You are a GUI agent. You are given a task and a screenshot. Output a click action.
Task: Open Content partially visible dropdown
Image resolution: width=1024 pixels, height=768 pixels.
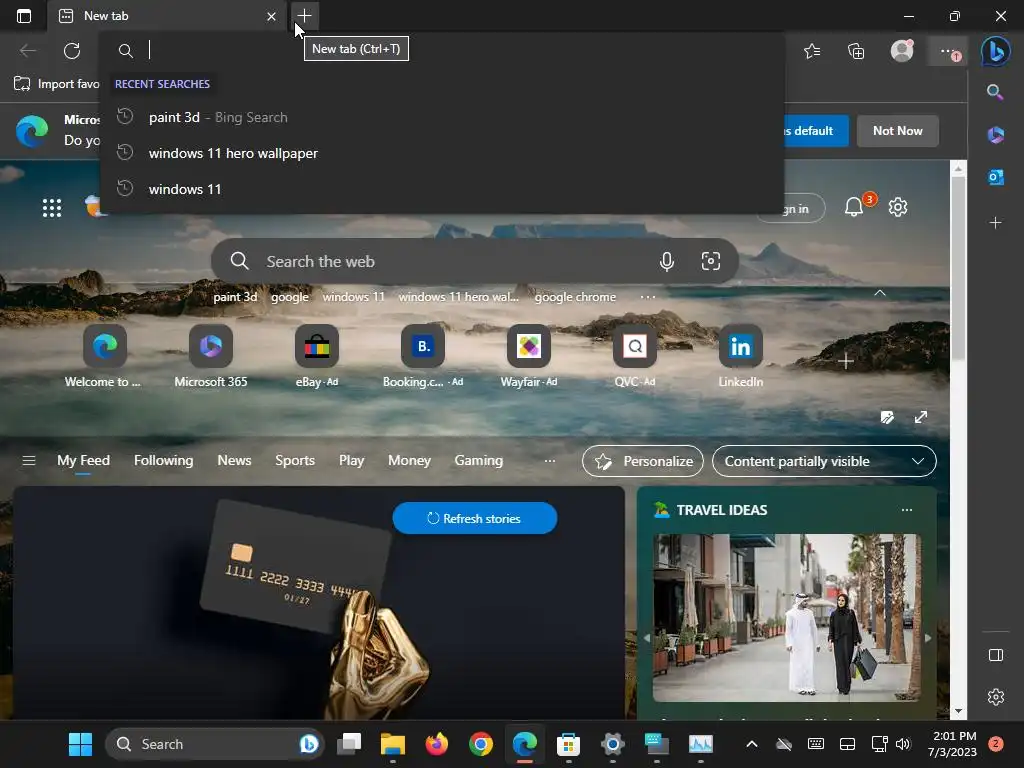[x=824, y=461]
